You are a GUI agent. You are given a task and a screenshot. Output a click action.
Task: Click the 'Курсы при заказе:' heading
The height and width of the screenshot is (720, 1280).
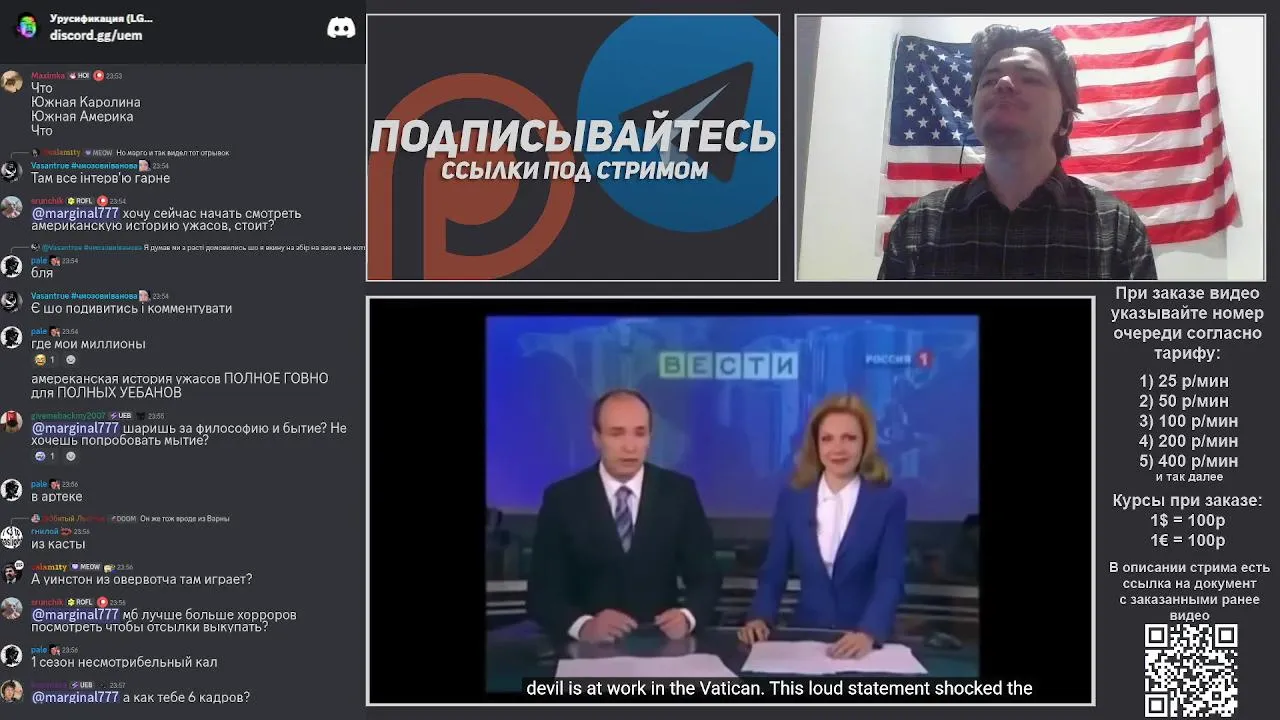[1187, 500]
